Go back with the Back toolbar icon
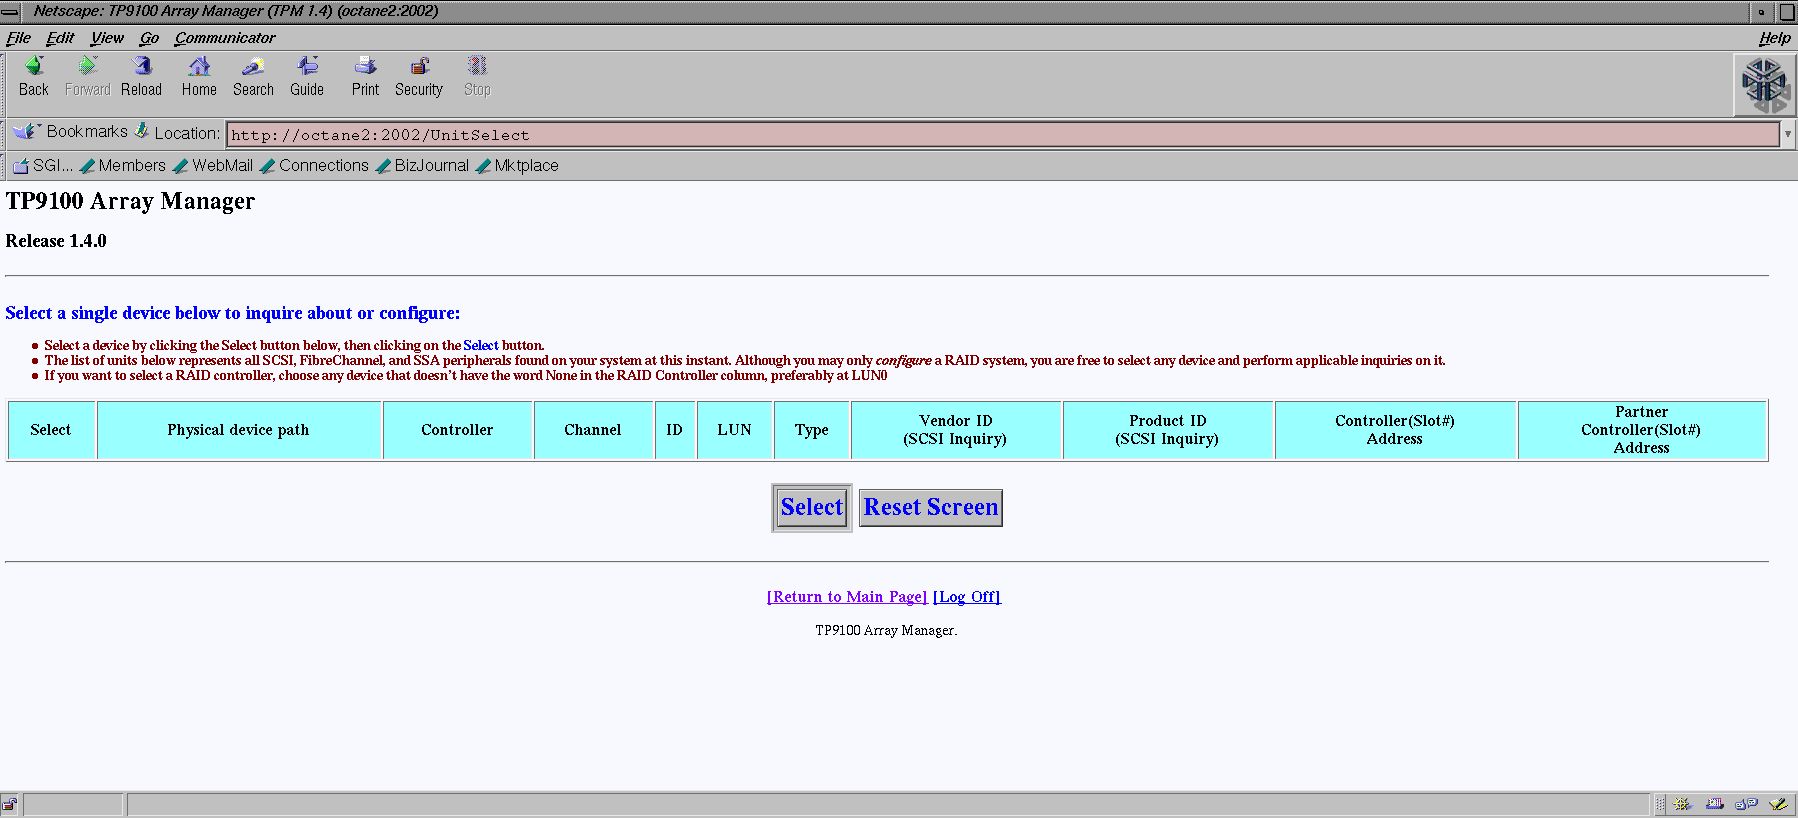The width and height of the screenshot is (1798, 818). [34, 67]
